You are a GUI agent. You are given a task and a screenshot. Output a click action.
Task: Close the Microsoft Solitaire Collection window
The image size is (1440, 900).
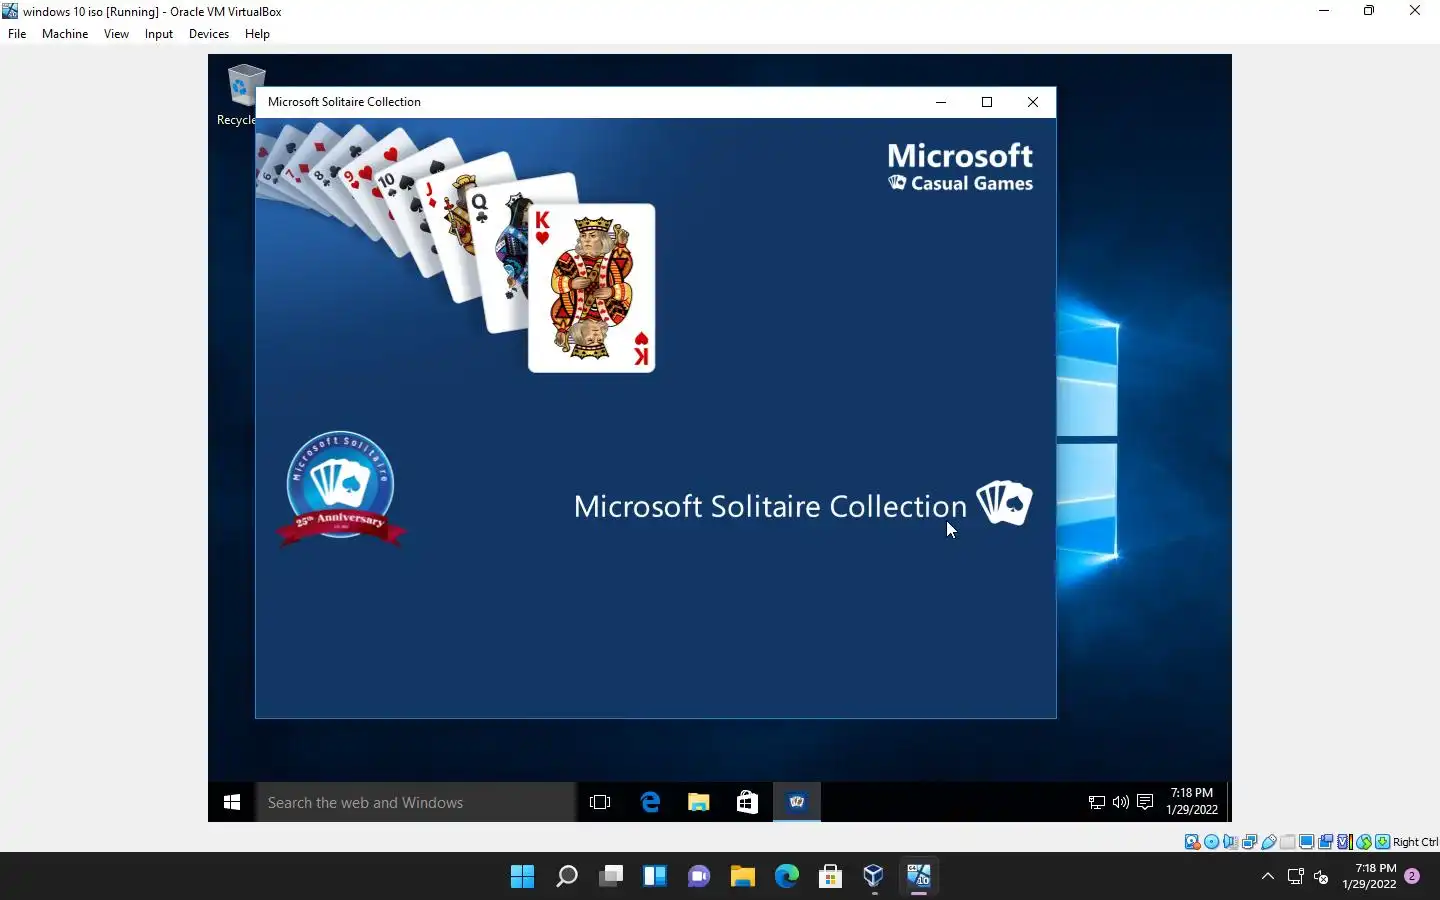[1033, 102]
